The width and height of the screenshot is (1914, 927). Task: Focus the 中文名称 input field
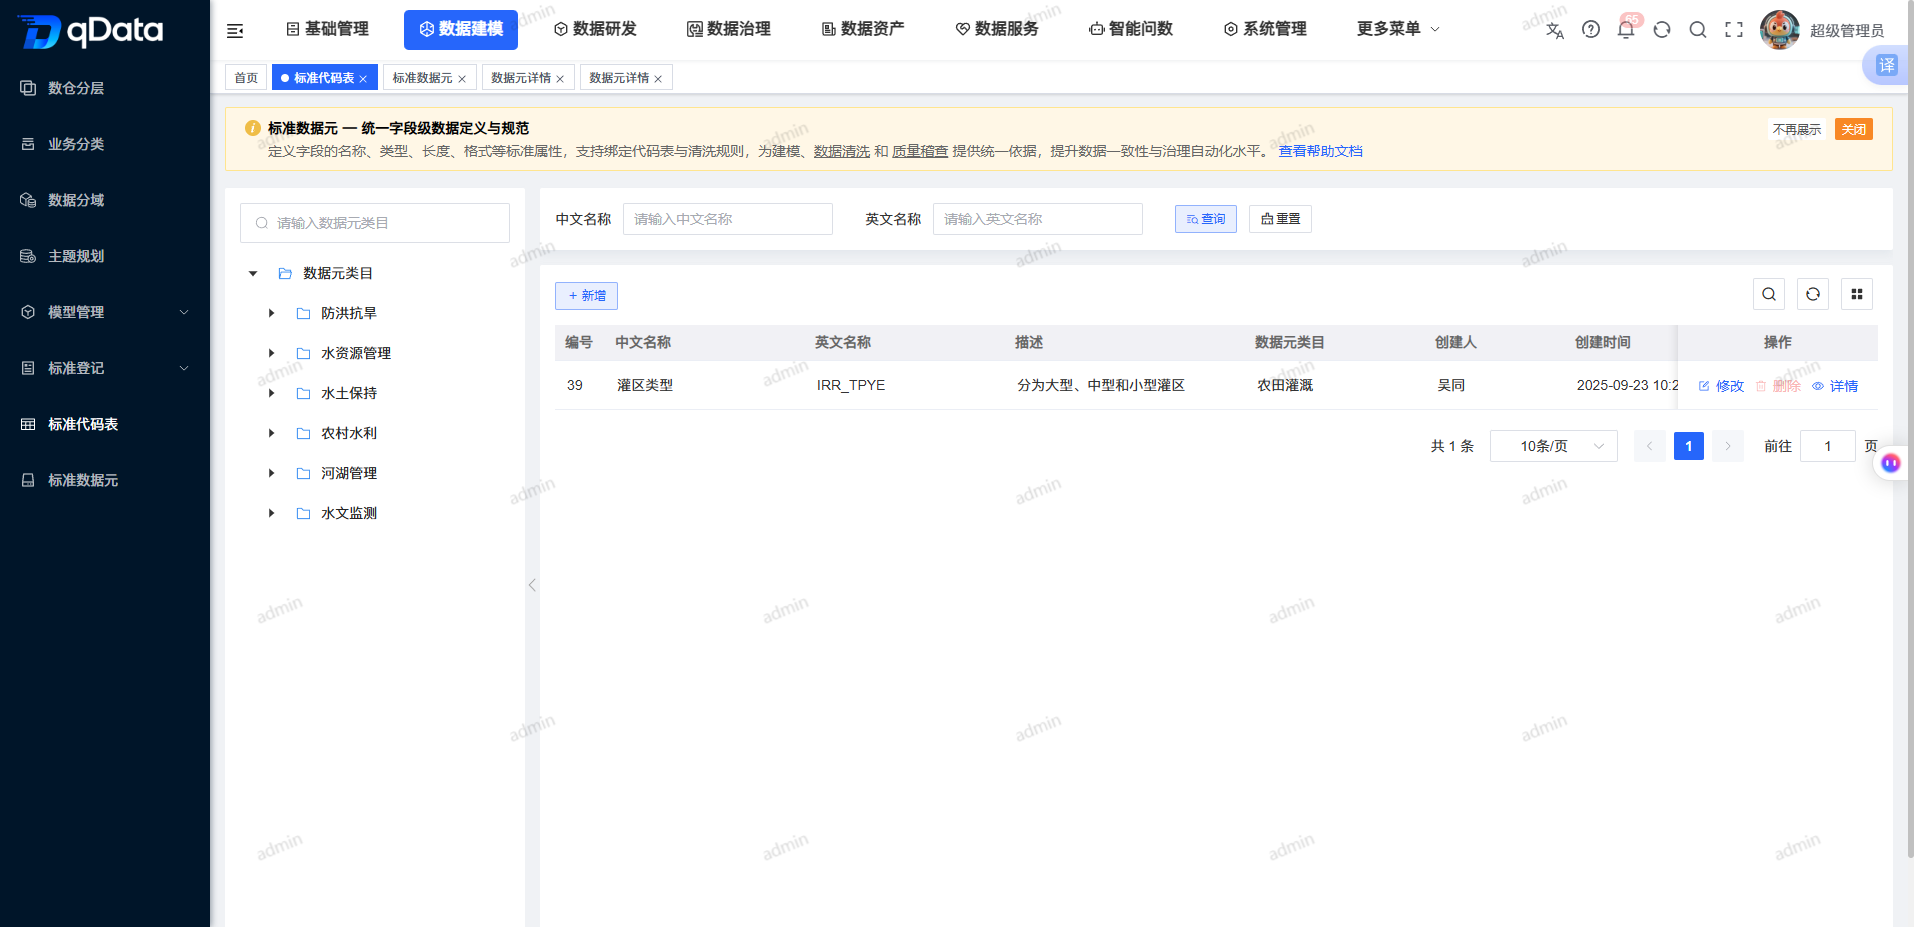728,219
